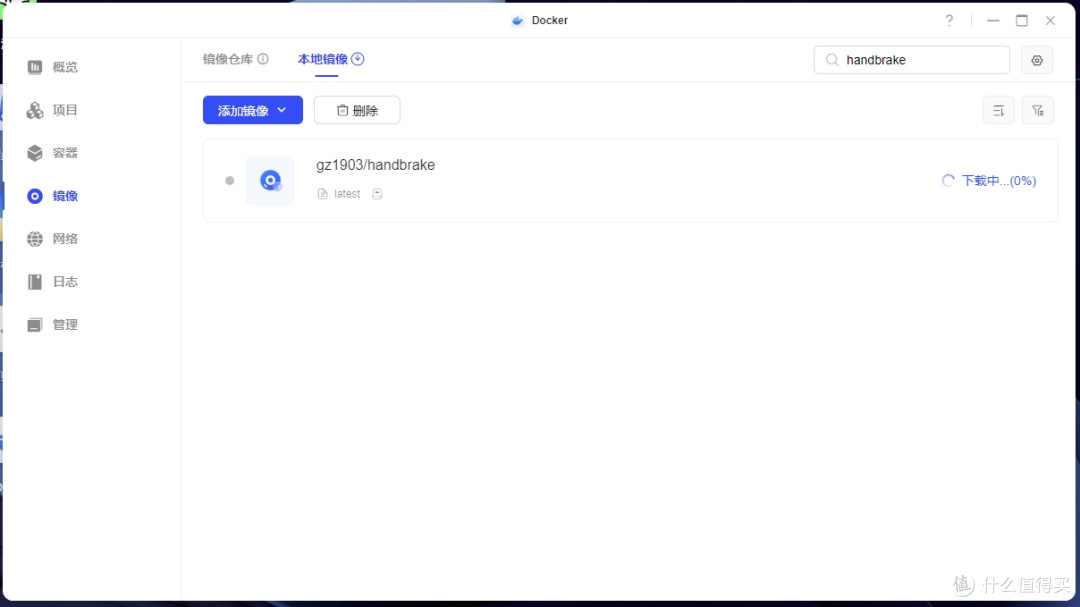
Task: Click the 删除 delete button
Action: tap(357, 110)
